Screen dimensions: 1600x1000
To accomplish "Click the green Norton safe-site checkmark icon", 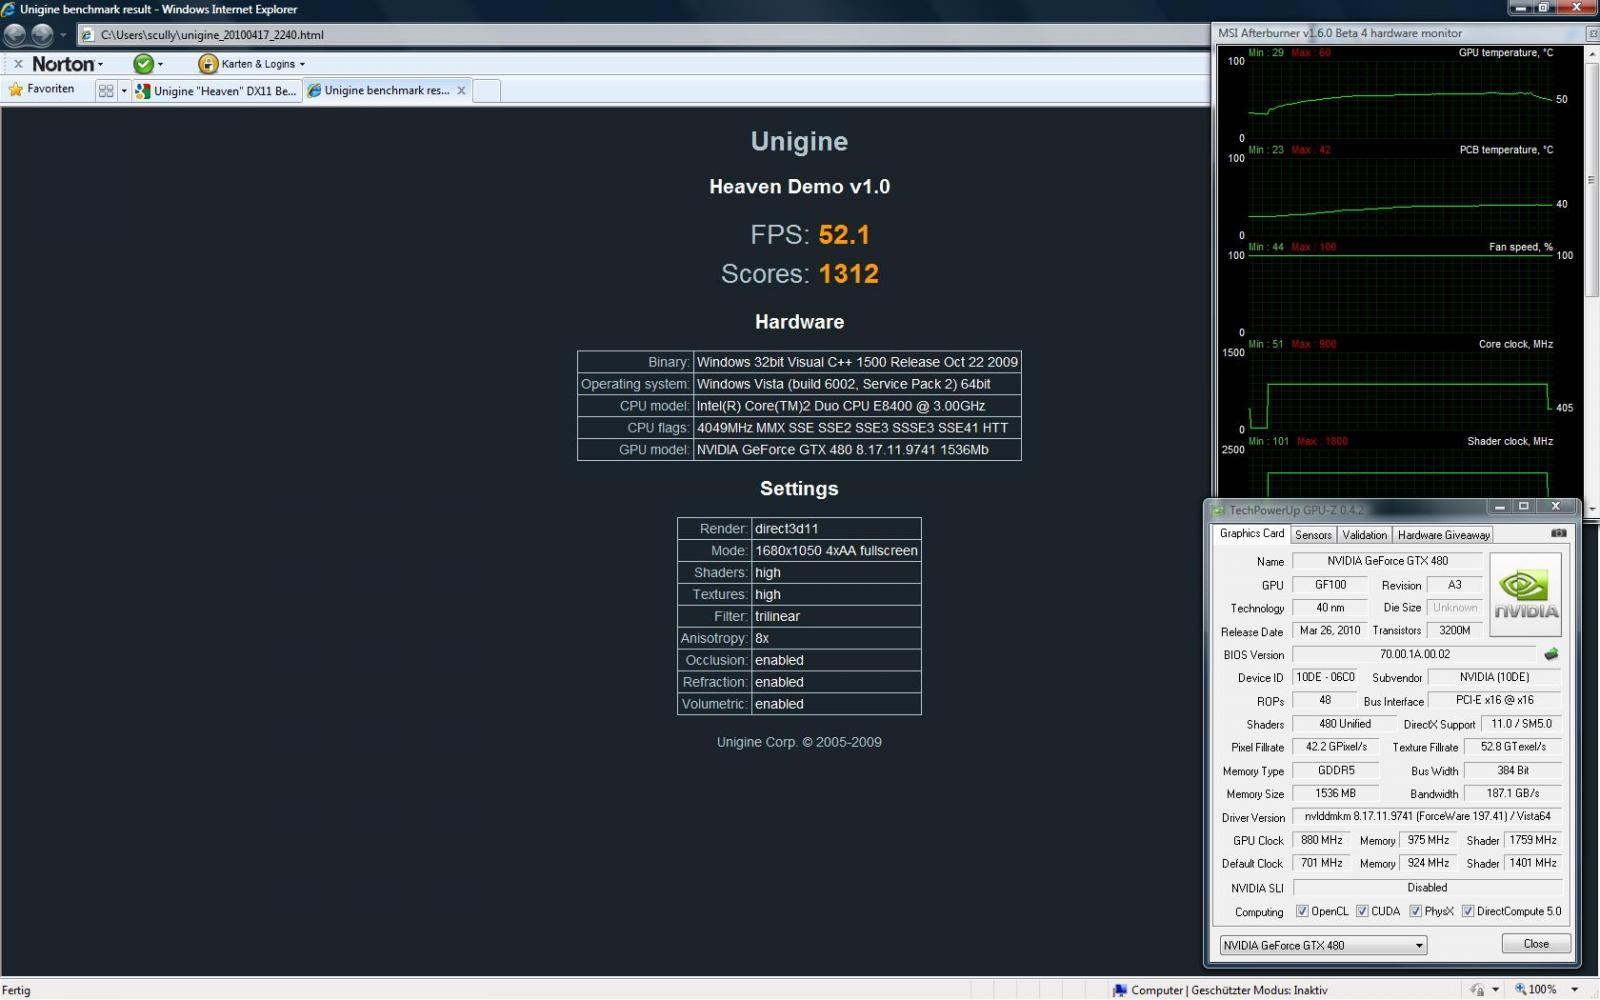I will (144, 64).
